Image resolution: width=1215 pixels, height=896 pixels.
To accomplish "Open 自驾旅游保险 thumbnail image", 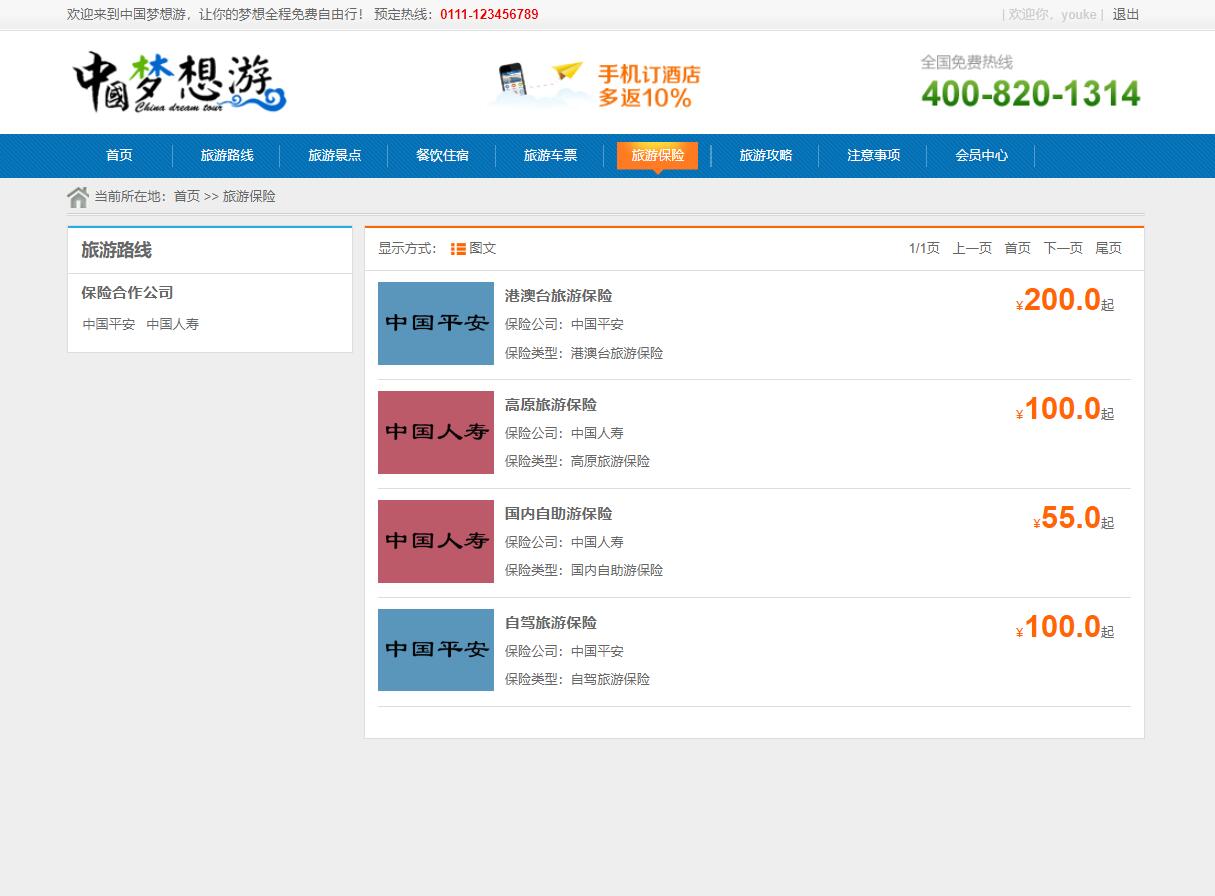I will coord(435,650).
